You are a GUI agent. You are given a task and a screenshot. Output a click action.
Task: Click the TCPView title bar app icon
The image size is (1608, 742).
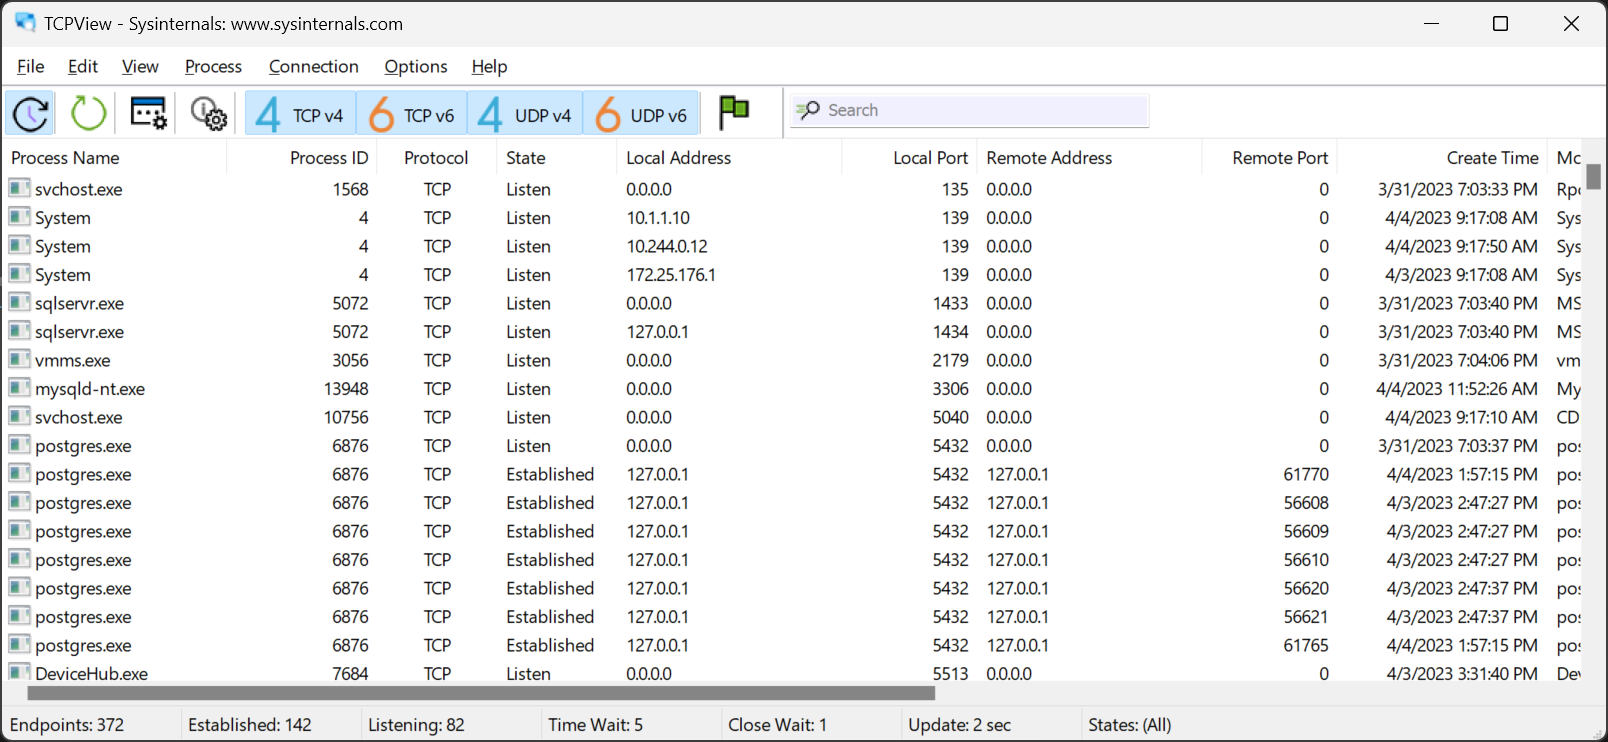tap(25, 22)
